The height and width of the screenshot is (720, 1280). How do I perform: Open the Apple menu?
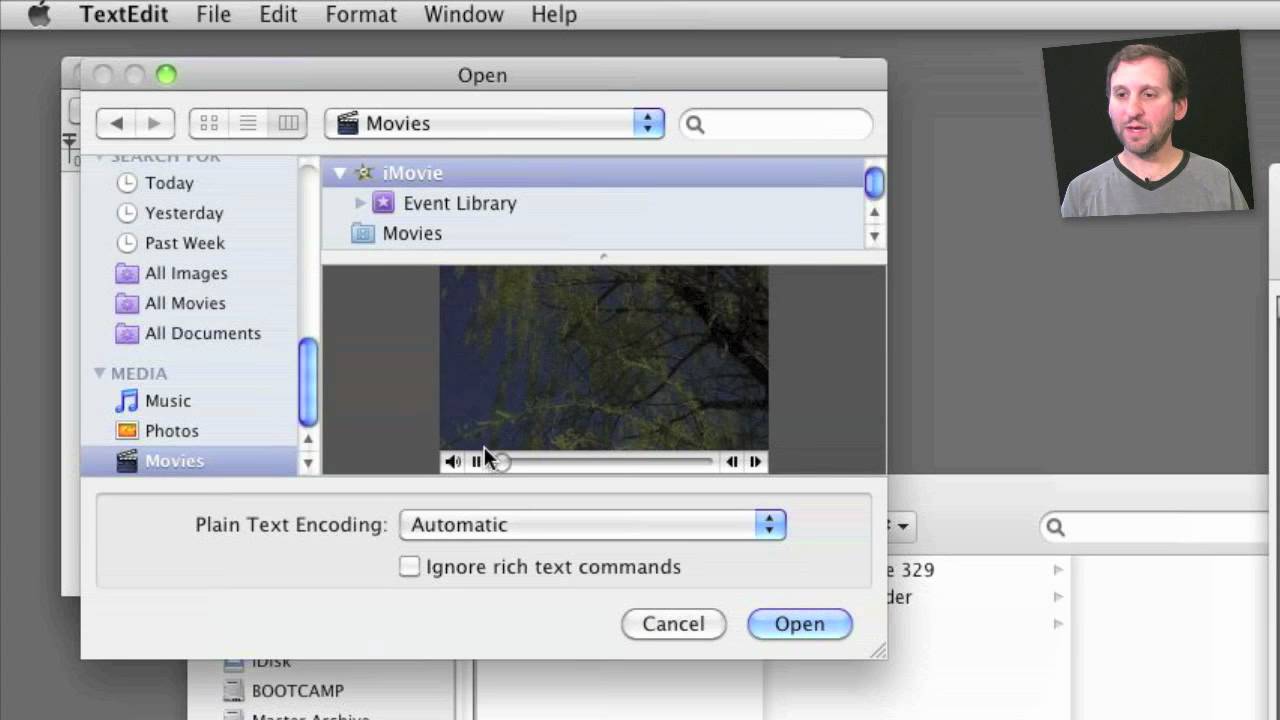[40, 15]
